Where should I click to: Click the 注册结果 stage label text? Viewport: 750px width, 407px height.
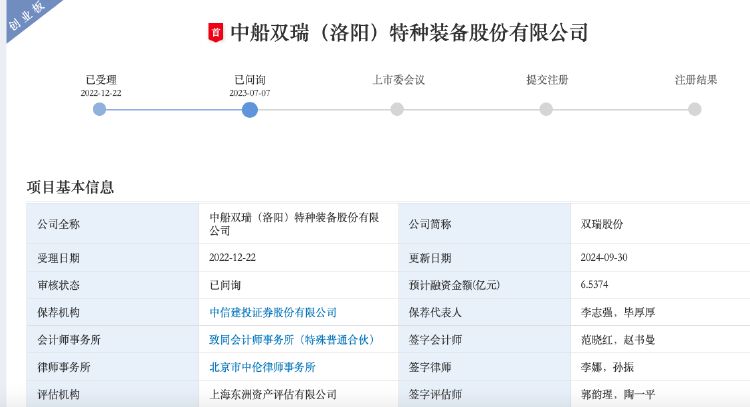pos(695,79)
